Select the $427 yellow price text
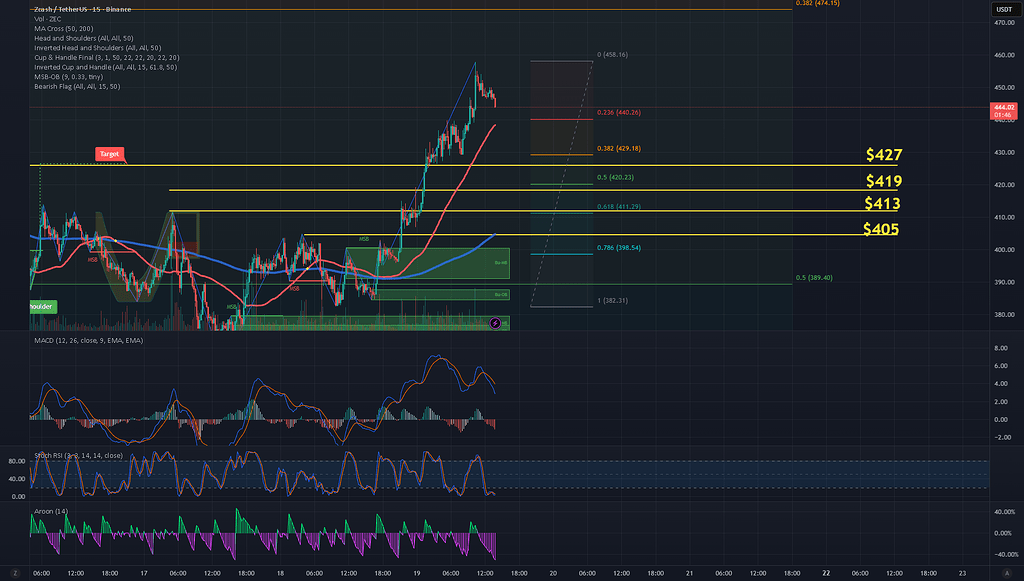 (x=885, y=155)
